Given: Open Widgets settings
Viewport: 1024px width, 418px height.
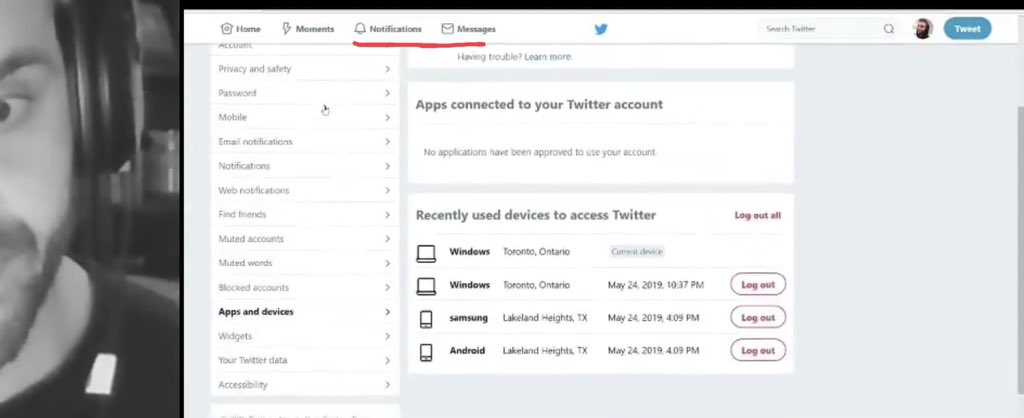Looking at the screenshot, I should point(305,336).
